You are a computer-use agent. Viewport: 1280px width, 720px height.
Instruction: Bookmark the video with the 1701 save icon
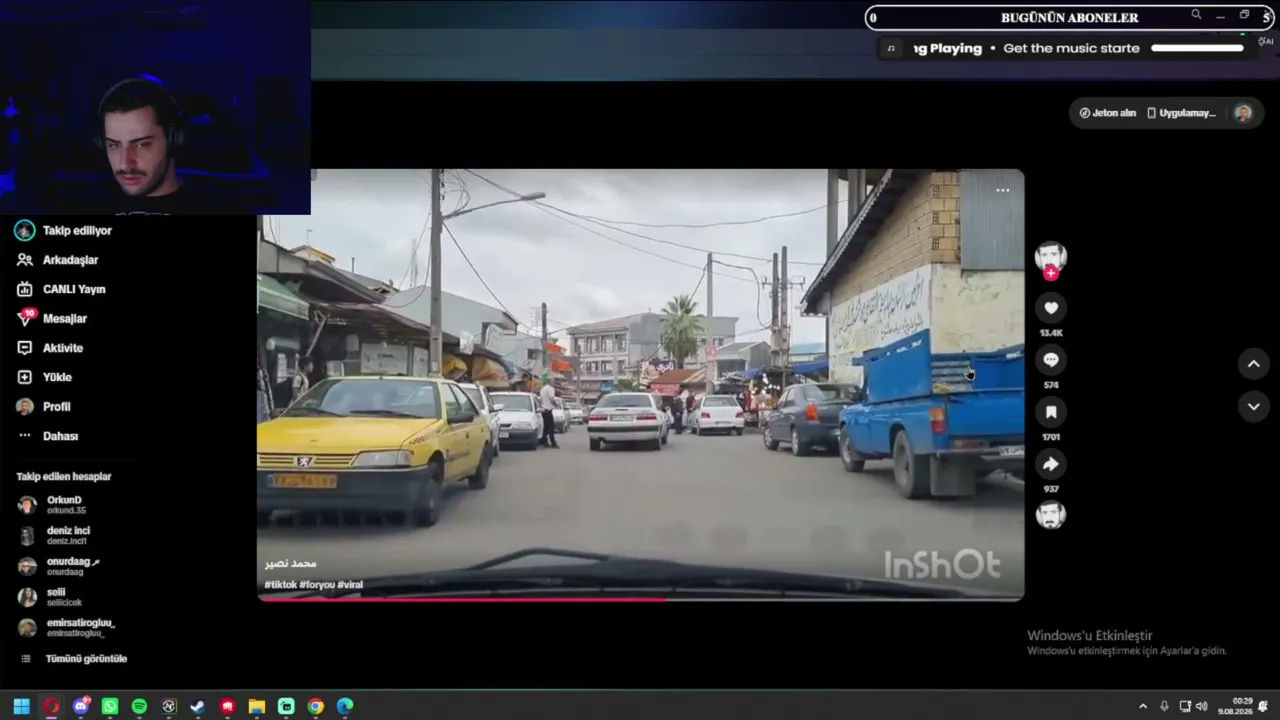pos(1050,412)
